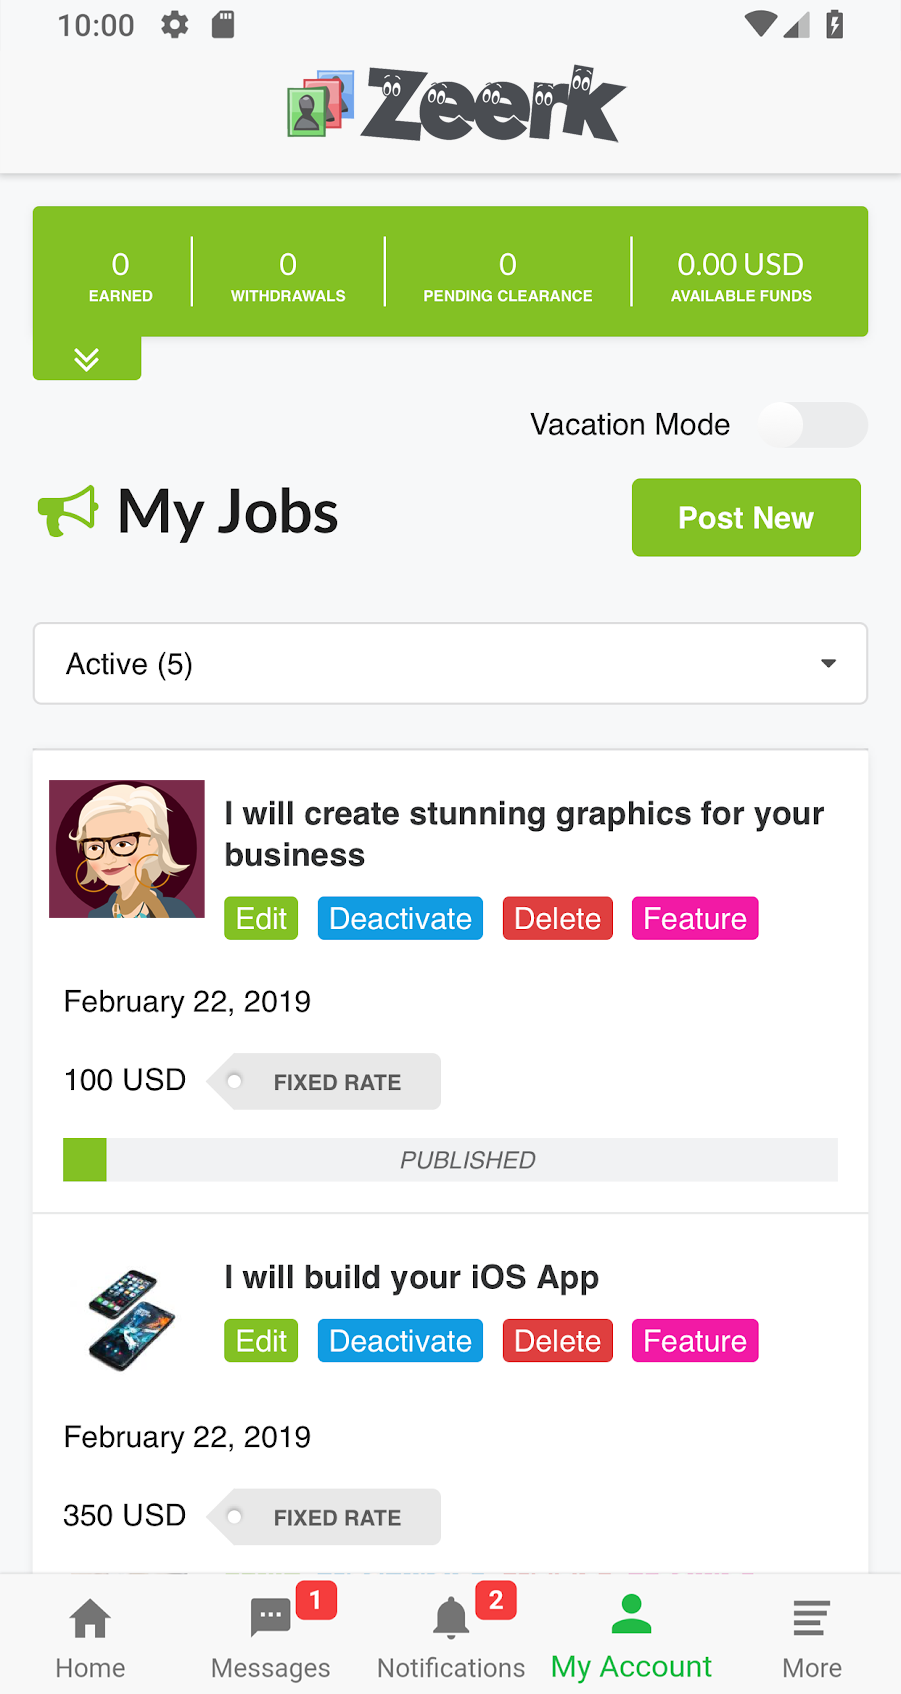This screenshot has width=901, height=1694.
Task: Toggle Vacation Mode switch
Action: click(811, 425)
